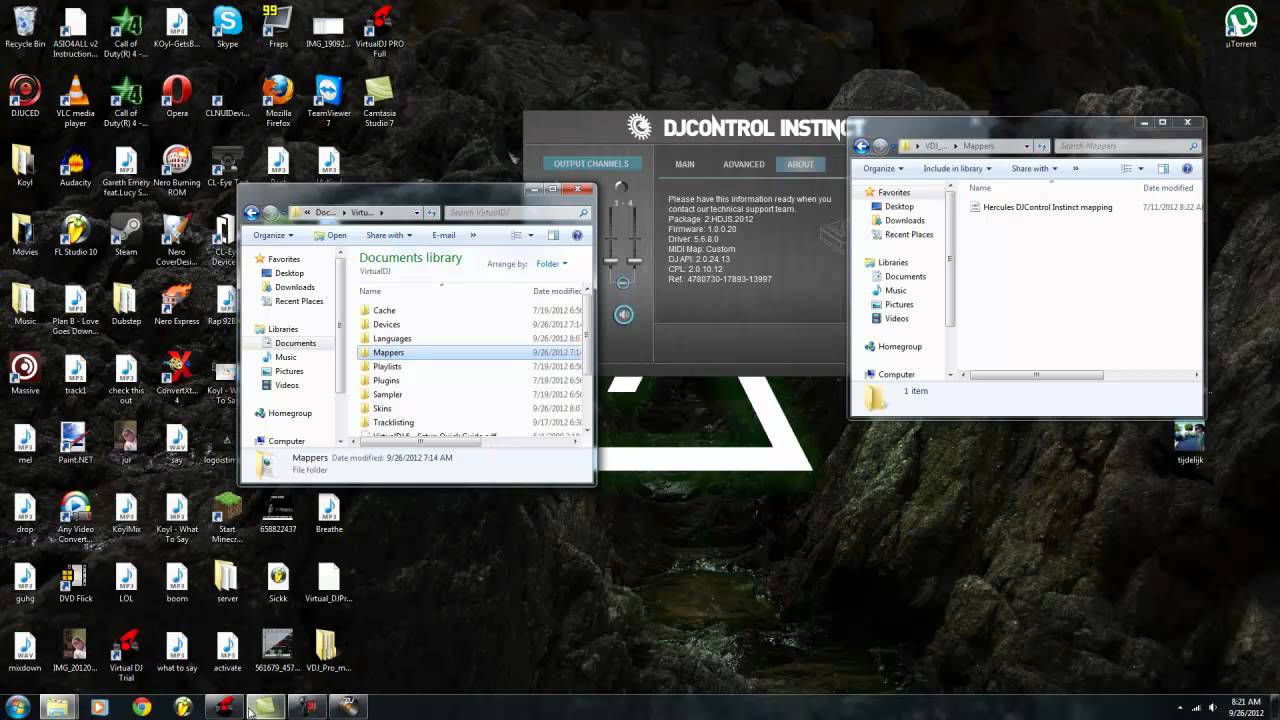
Task: Select ABOUT tab in DJControl Instinct
Action: pos(801,164)
